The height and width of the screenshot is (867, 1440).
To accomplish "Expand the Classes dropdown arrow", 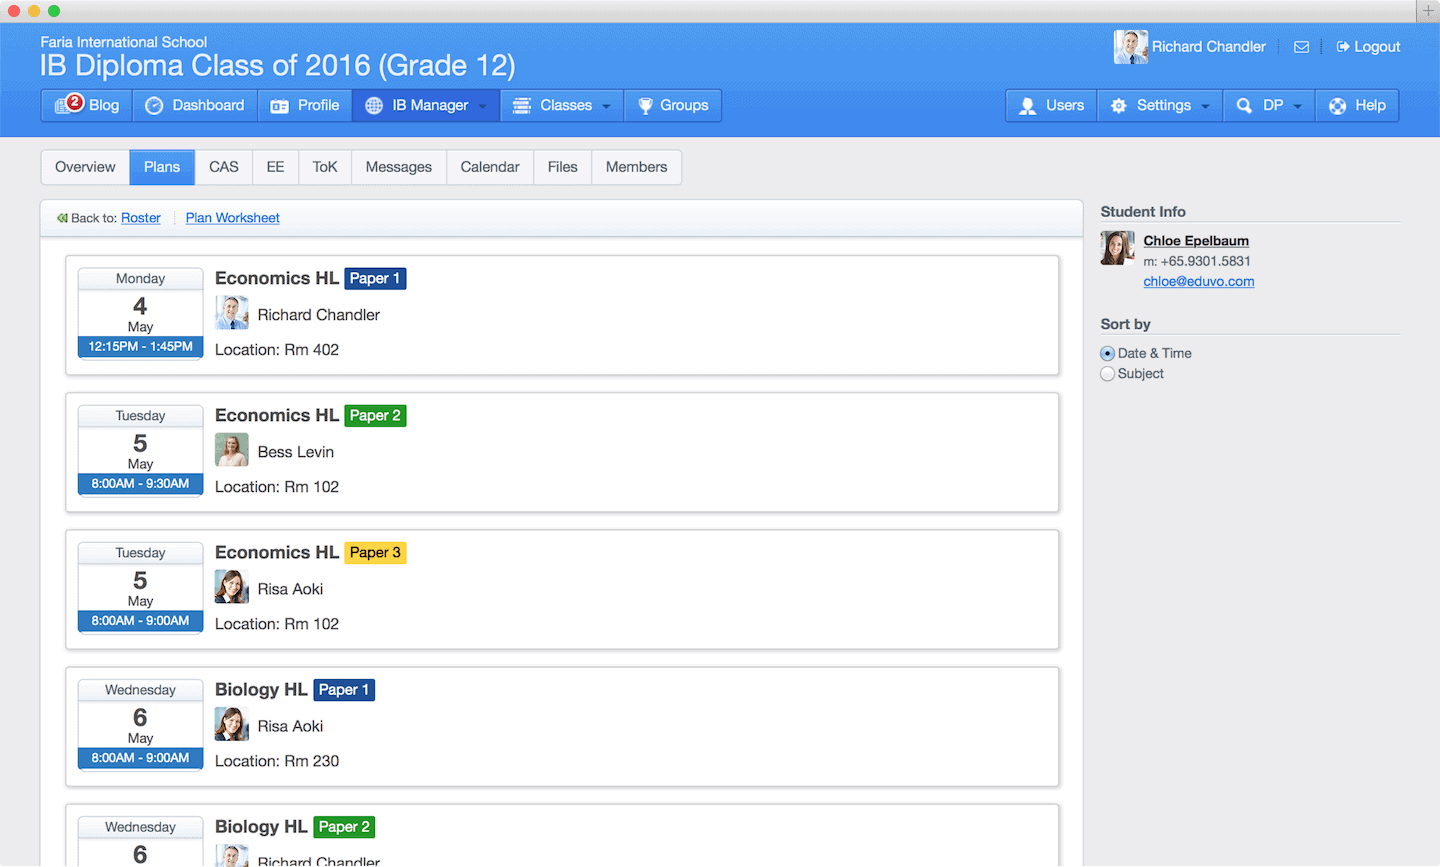I will 606,106.
